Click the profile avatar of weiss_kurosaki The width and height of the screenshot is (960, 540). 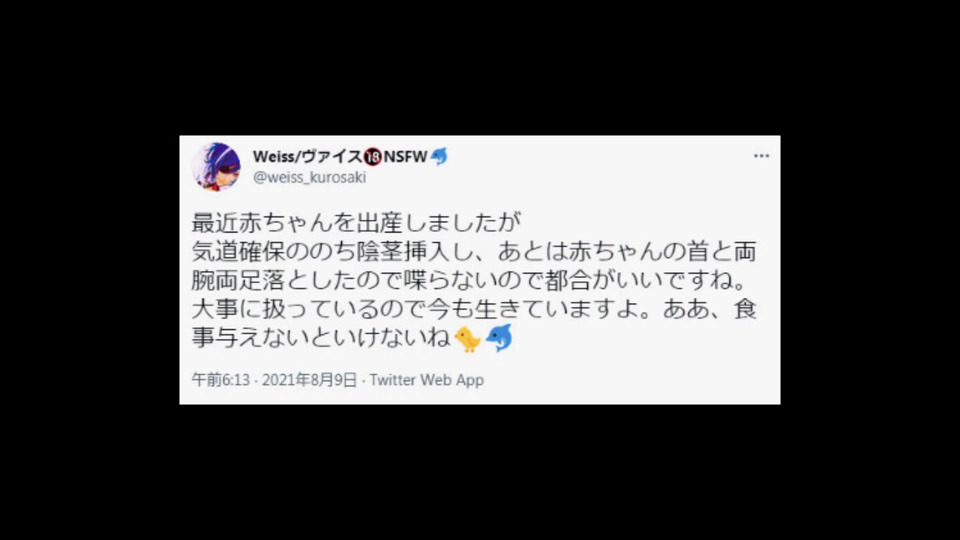click(216, 167)
